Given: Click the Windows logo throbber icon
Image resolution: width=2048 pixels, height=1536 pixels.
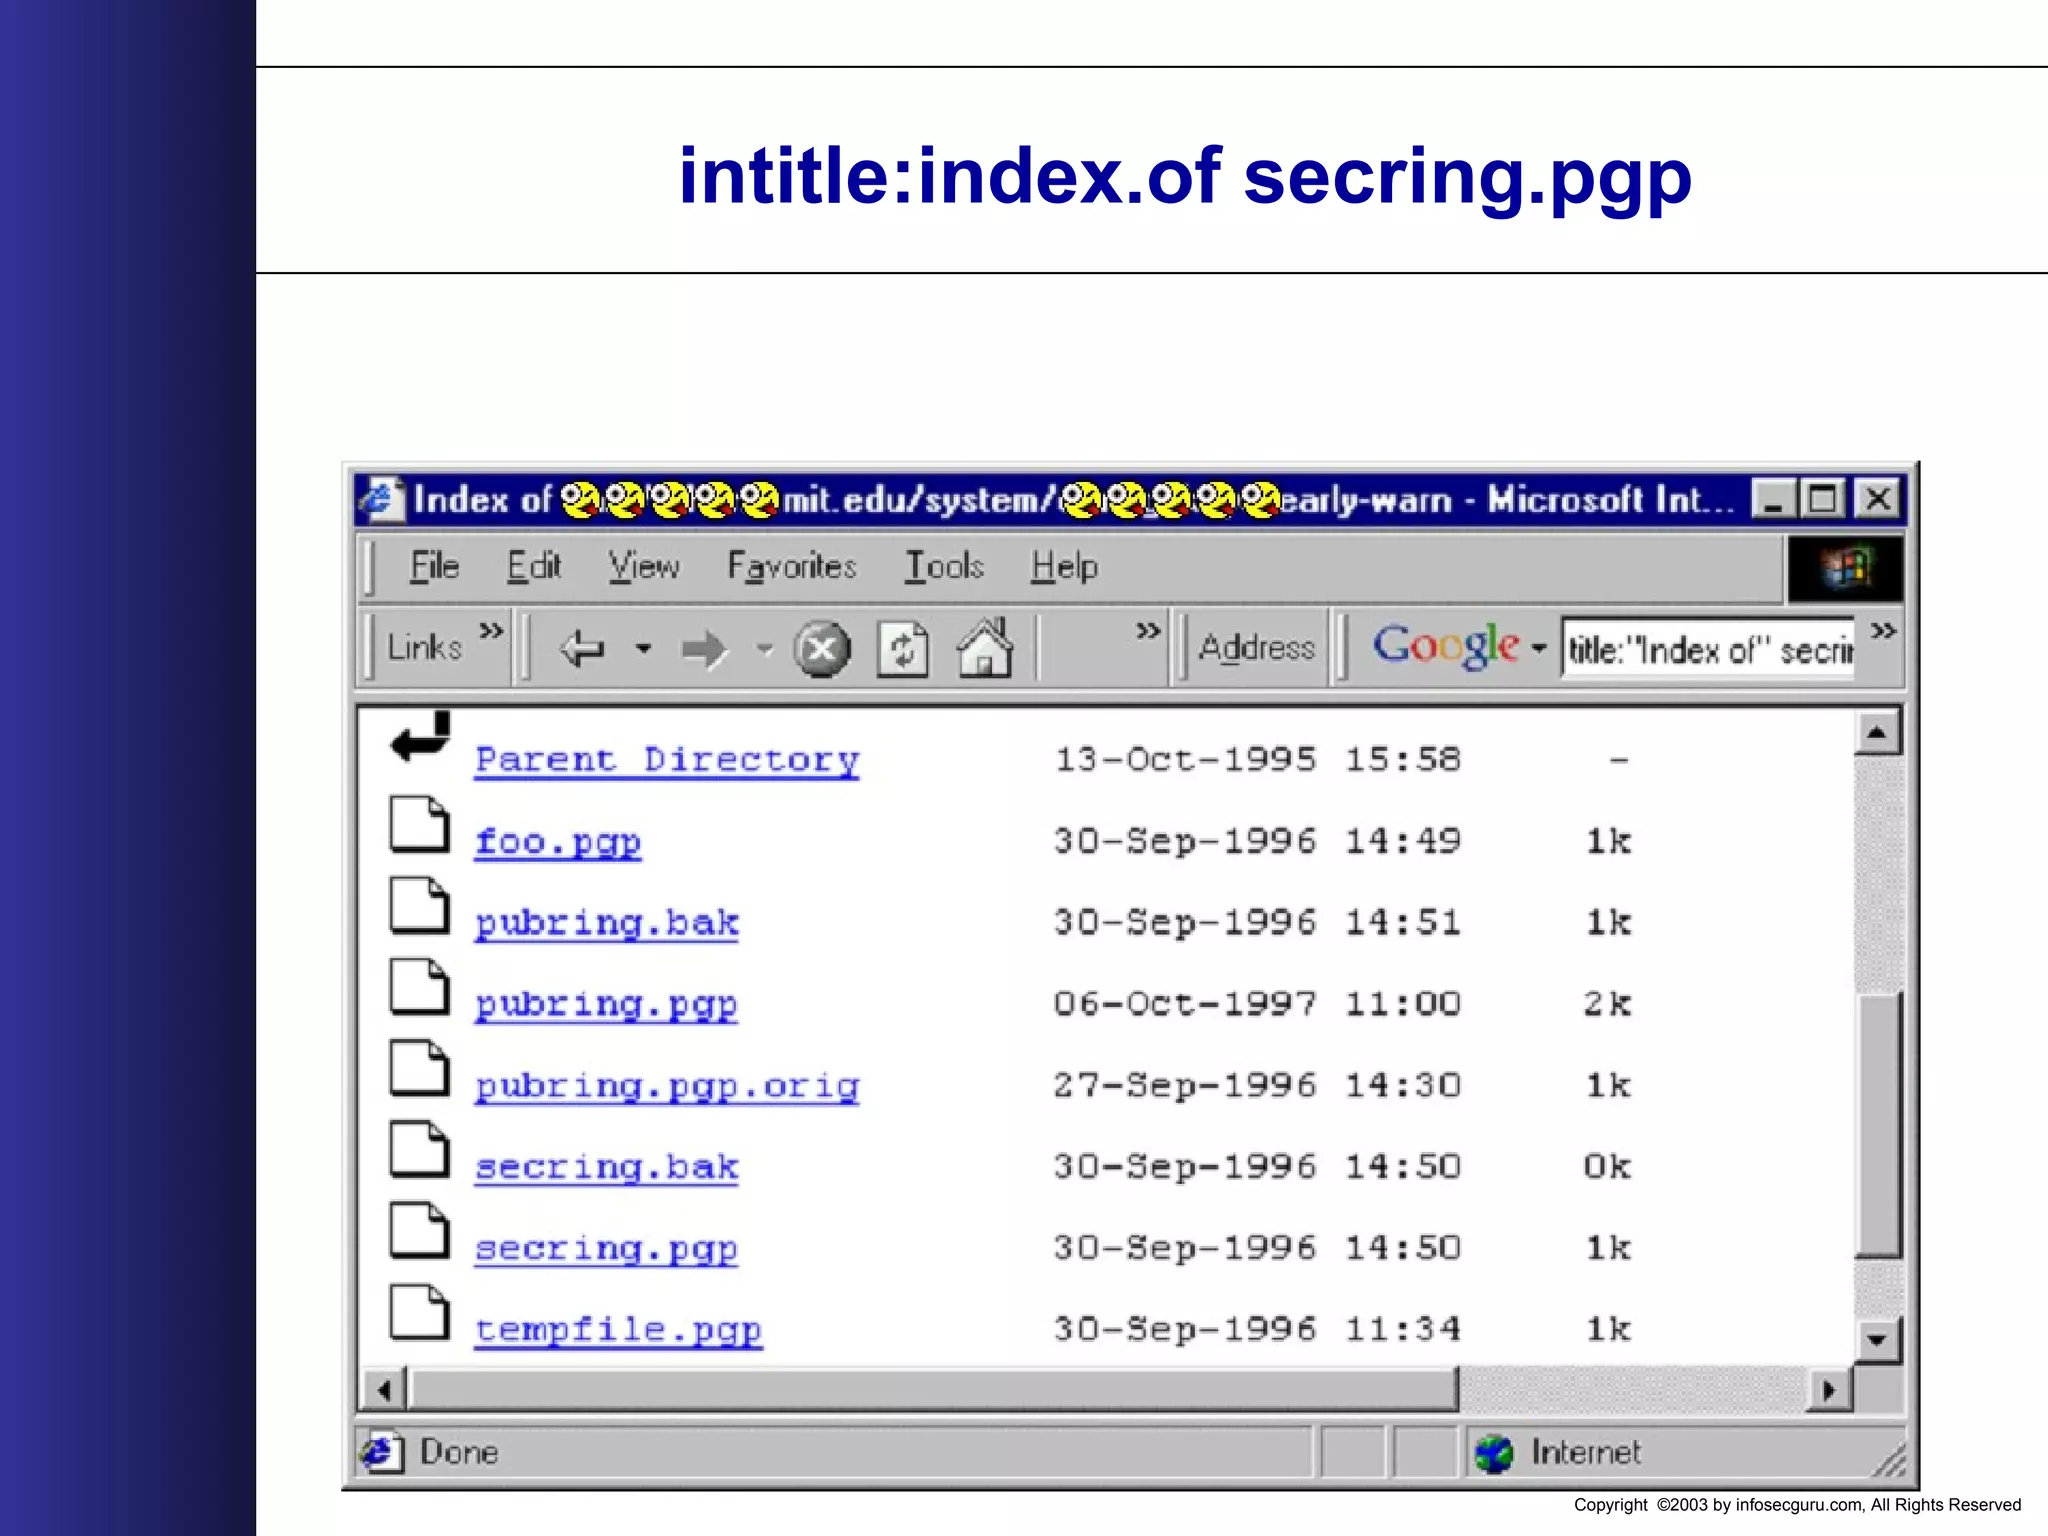Looking at the screenshot, I should 1845,568.
